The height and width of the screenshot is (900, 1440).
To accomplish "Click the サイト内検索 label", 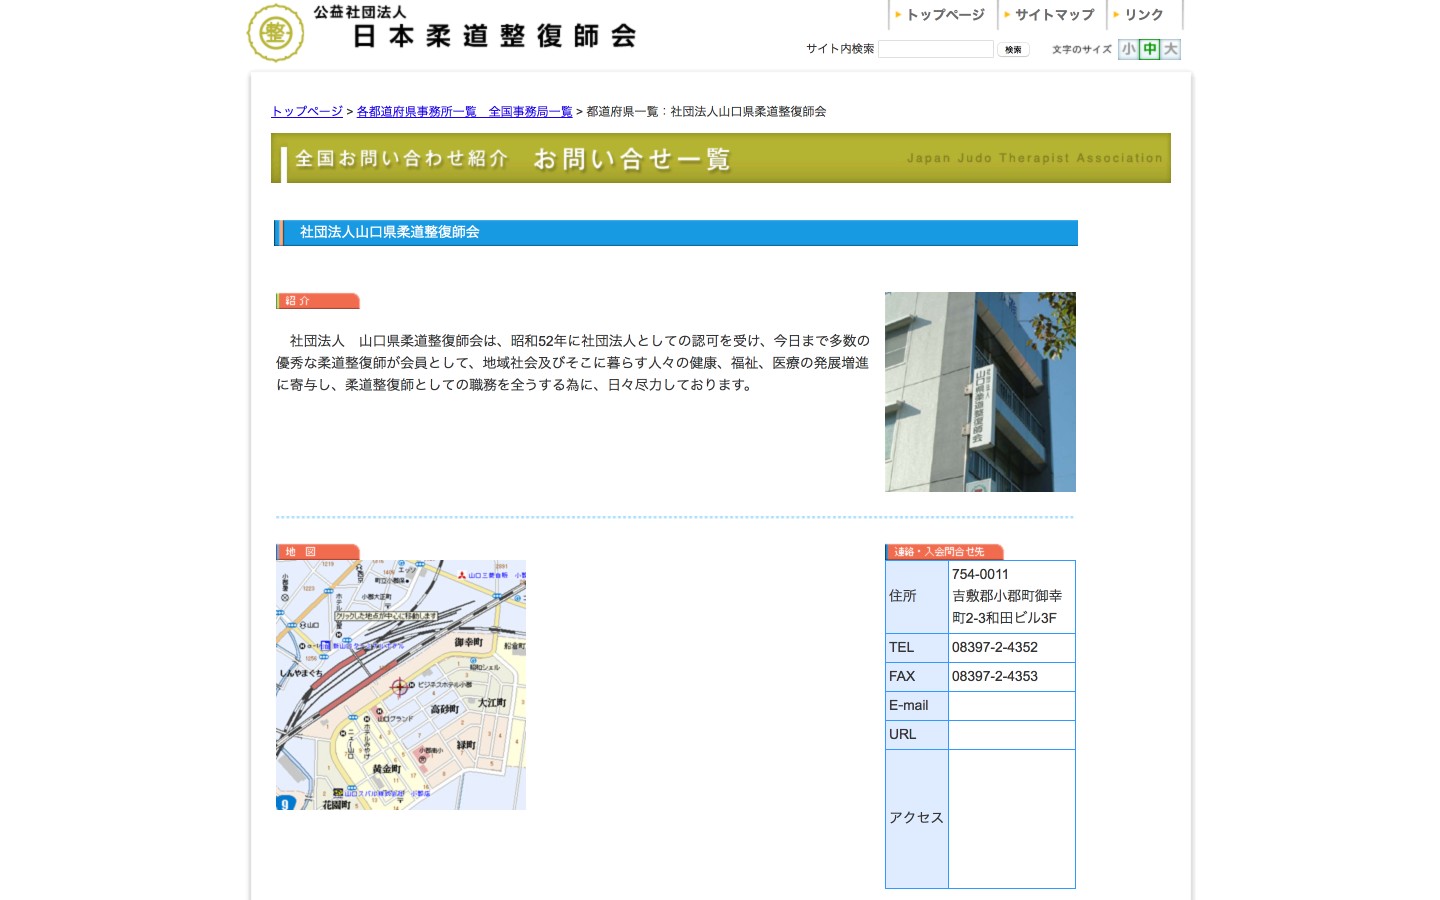I will [x=840, y=49].
